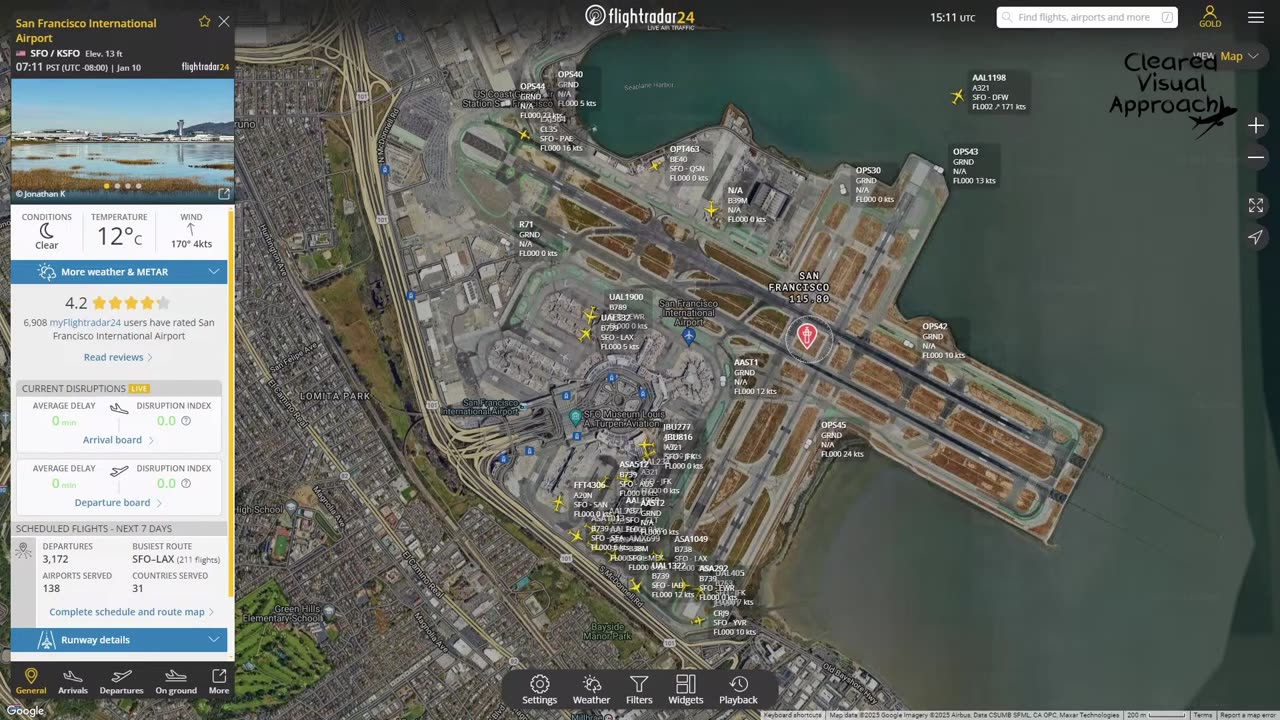This screenshot has height=720, width=1280.
Task: Switch to the General tab
Action: pyautogui.click(x=31, y=681)
